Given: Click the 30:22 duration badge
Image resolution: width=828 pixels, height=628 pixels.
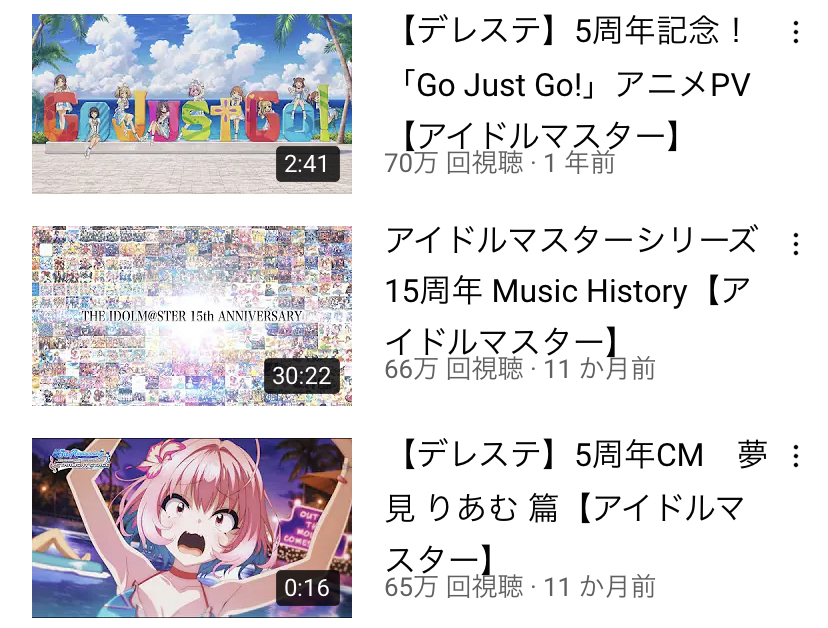Looking at the screenshot, I should [302, 376].
